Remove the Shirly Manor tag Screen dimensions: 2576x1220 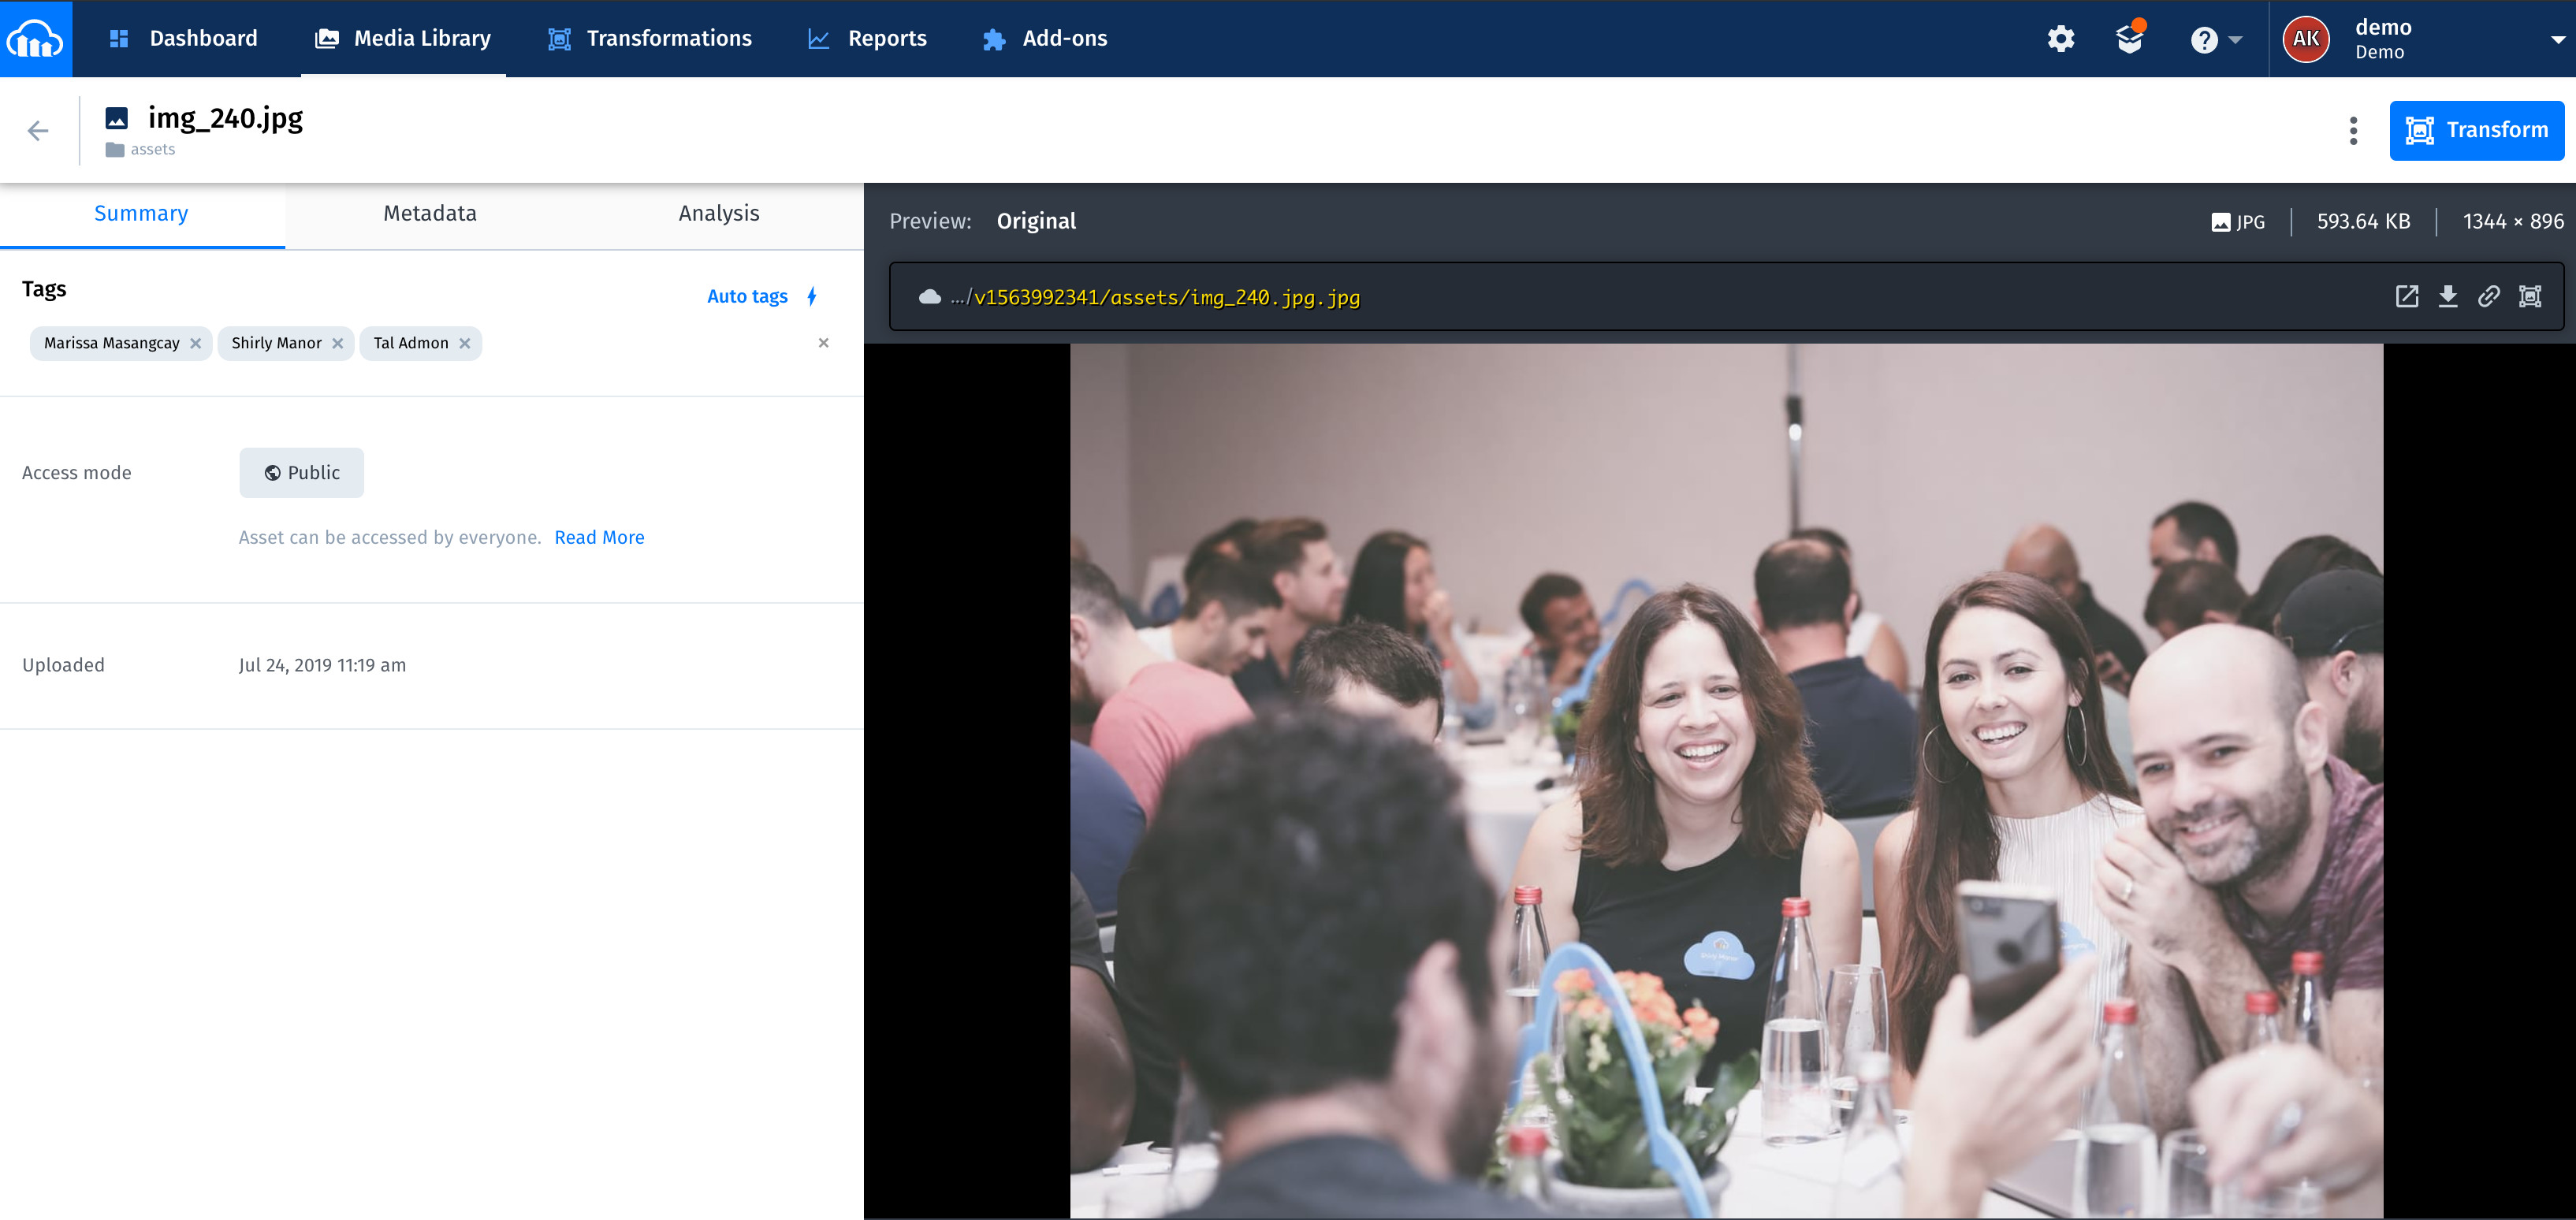click(338, 343)
